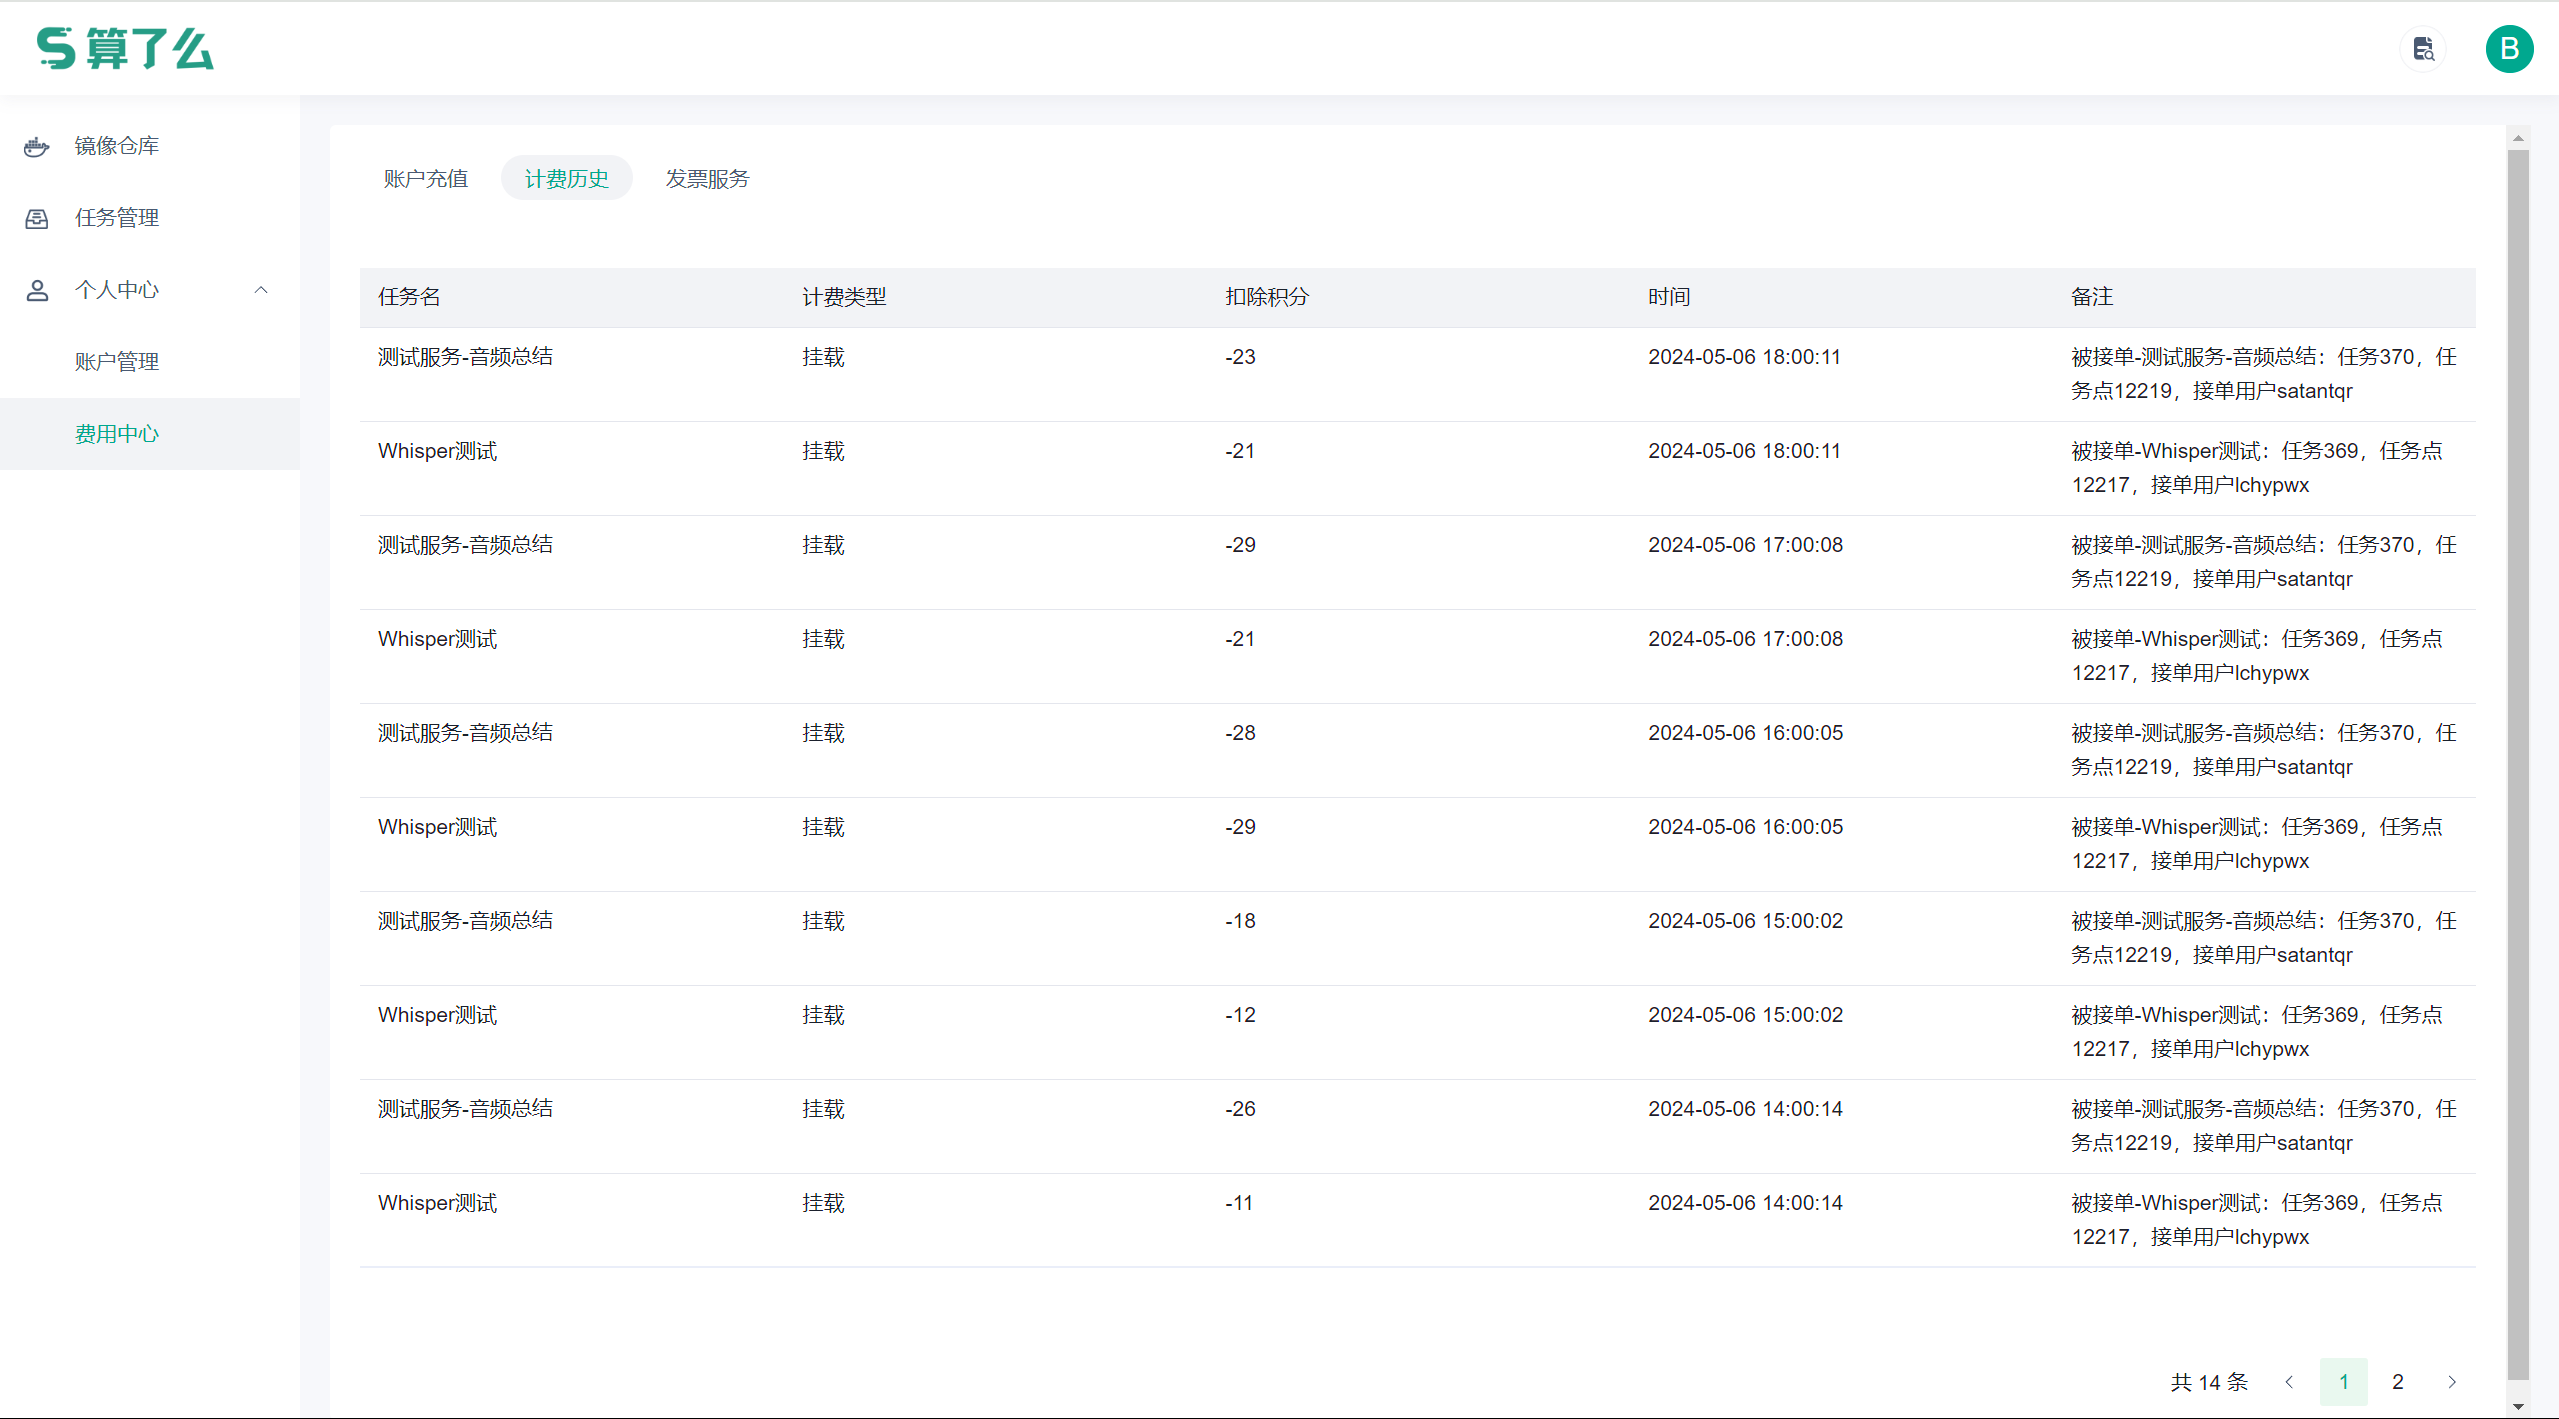
Task: Select page 1 in pagination
Action: 2344,1382
